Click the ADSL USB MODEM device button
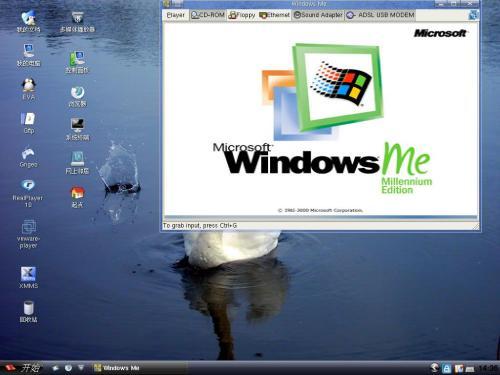 click(380, 15)
